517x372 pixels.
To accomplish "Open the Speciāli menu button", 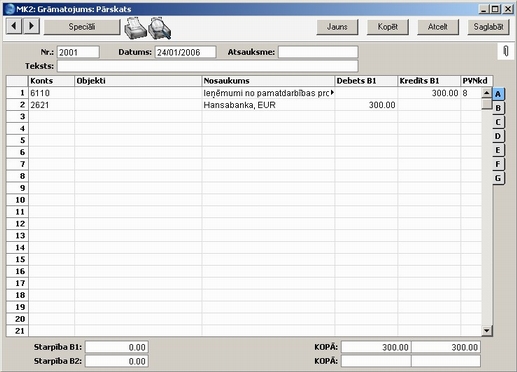I will click(x=82, y=27).
